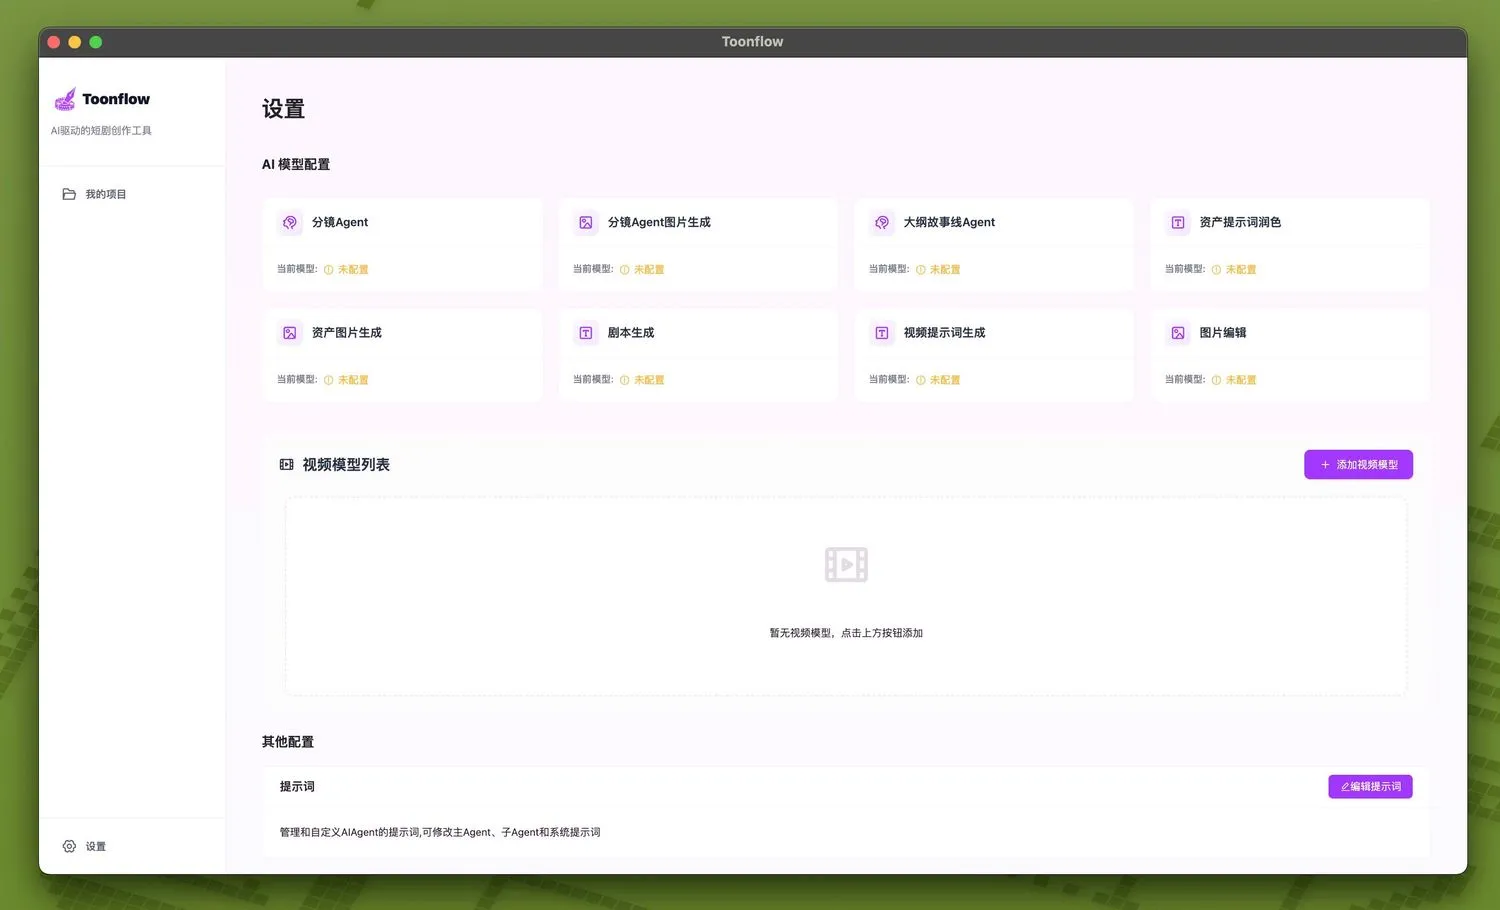Click the Toonflow logo icon in sidebar
Viewport: 1500px width, 910px height.
(x=65, y=99)
